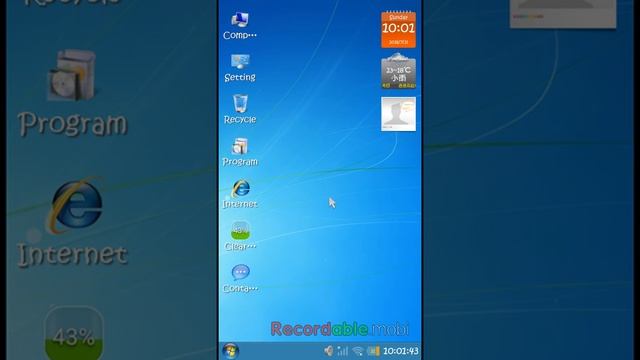
Task: Click the Wi-Fi tray icon
Action: coord(358,351)
